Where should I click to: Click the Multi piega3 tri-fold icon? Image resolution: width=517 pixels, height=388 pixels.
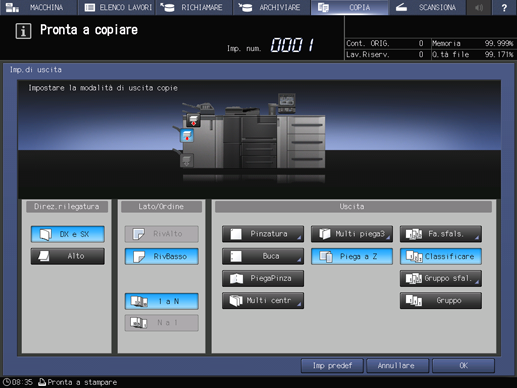click(325, 234)
